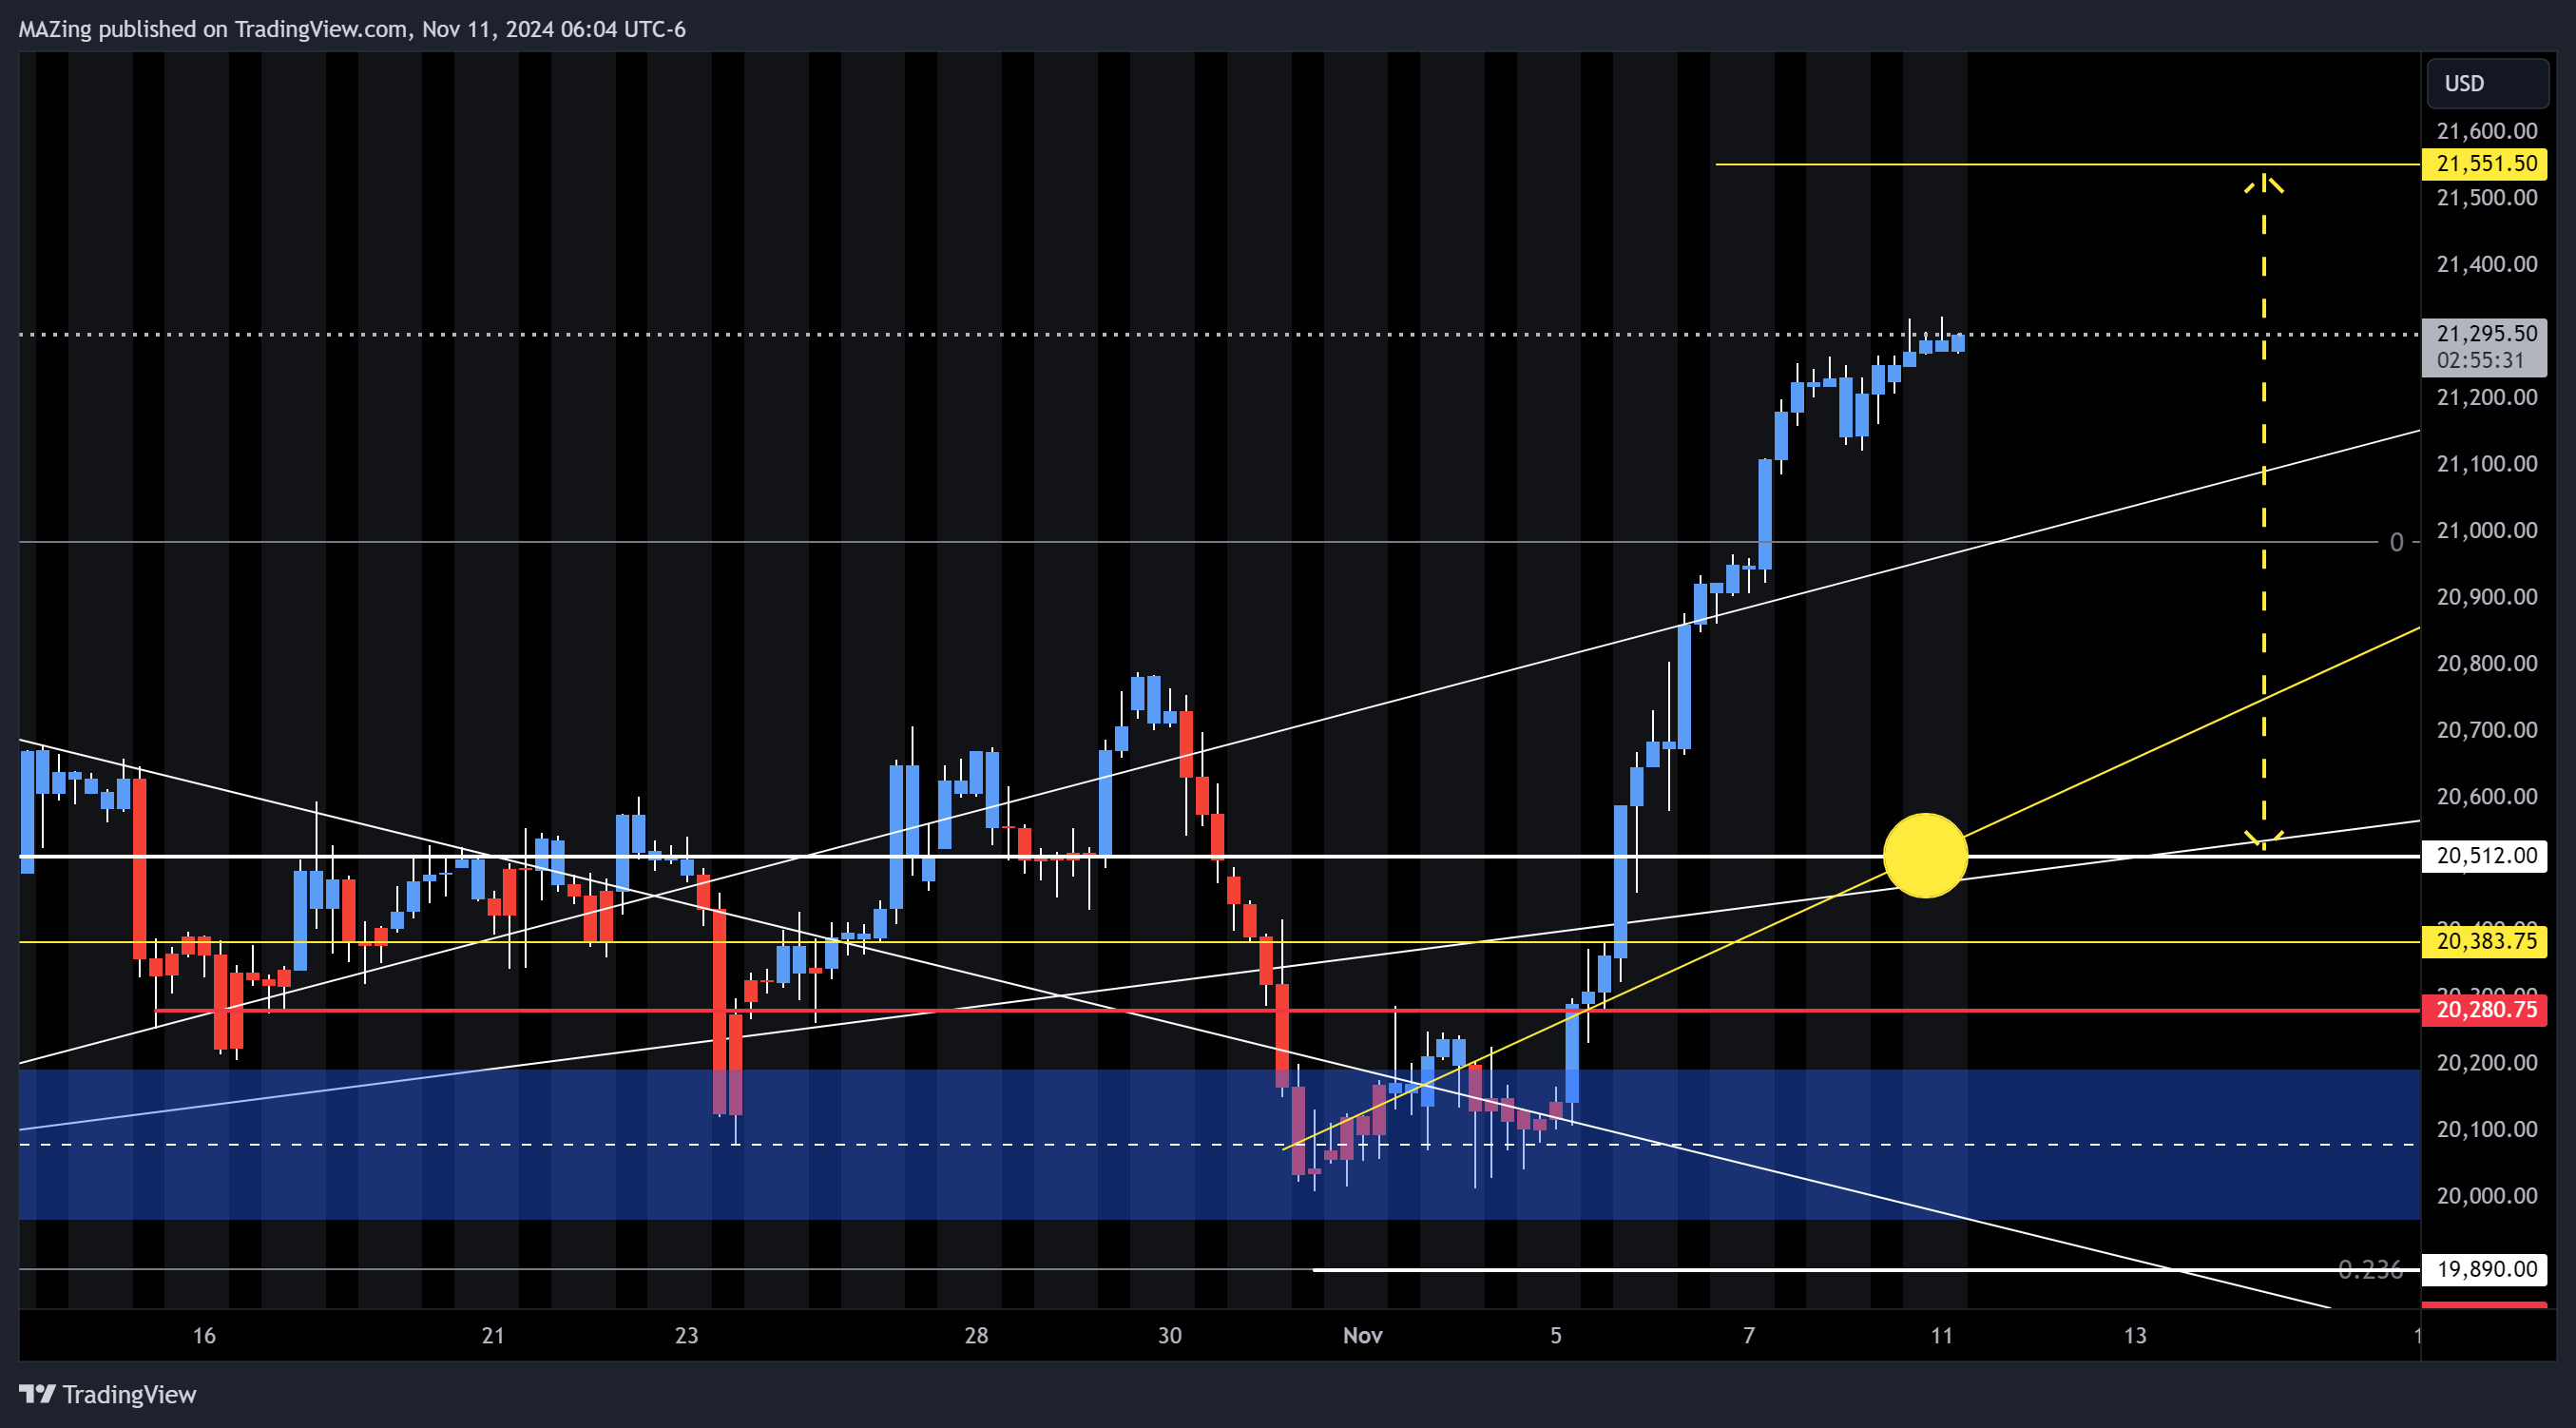Viewport: 2576px width, 1428px height.
Task: Click the yellow 20,383.75 price label
Action: 2485,941
